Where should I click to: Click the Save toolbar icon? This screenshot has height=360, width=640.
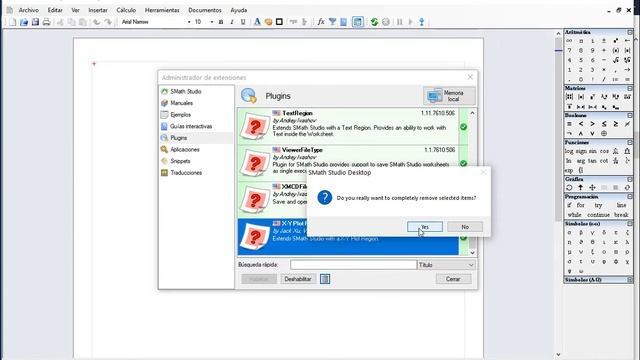(35, 22)
